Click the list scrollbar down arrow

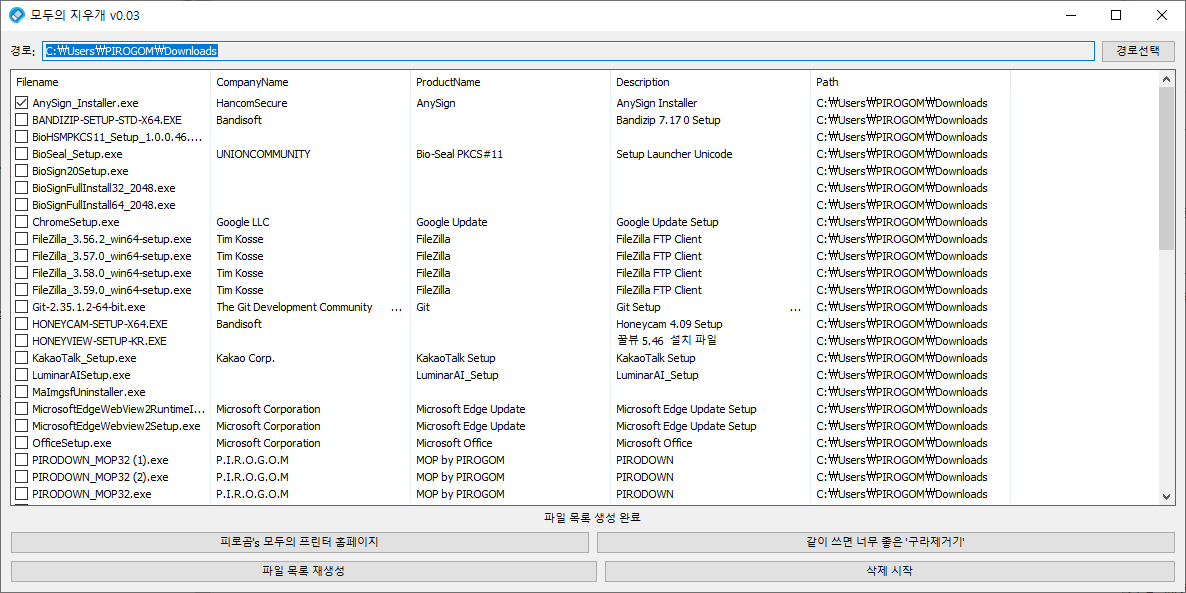(1167, 496)
